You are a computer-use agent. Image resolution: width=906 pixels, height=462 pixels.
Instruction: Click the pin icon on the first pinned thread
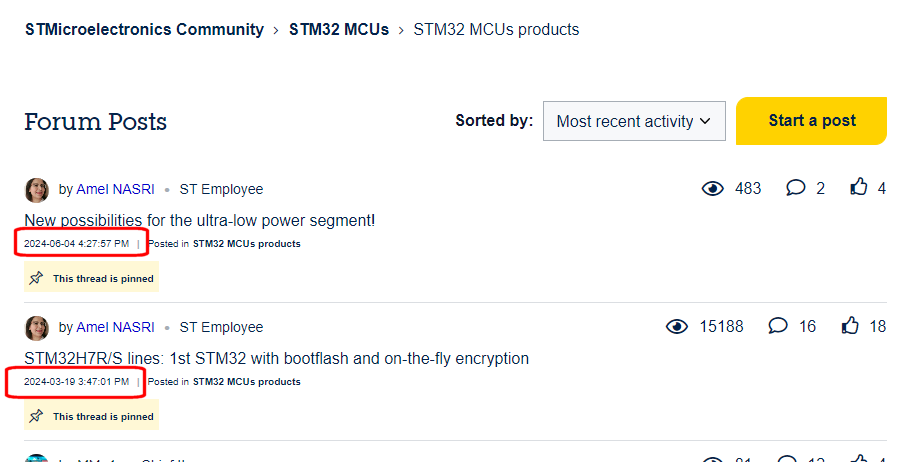pyautogui.click(x=37, y=278)
